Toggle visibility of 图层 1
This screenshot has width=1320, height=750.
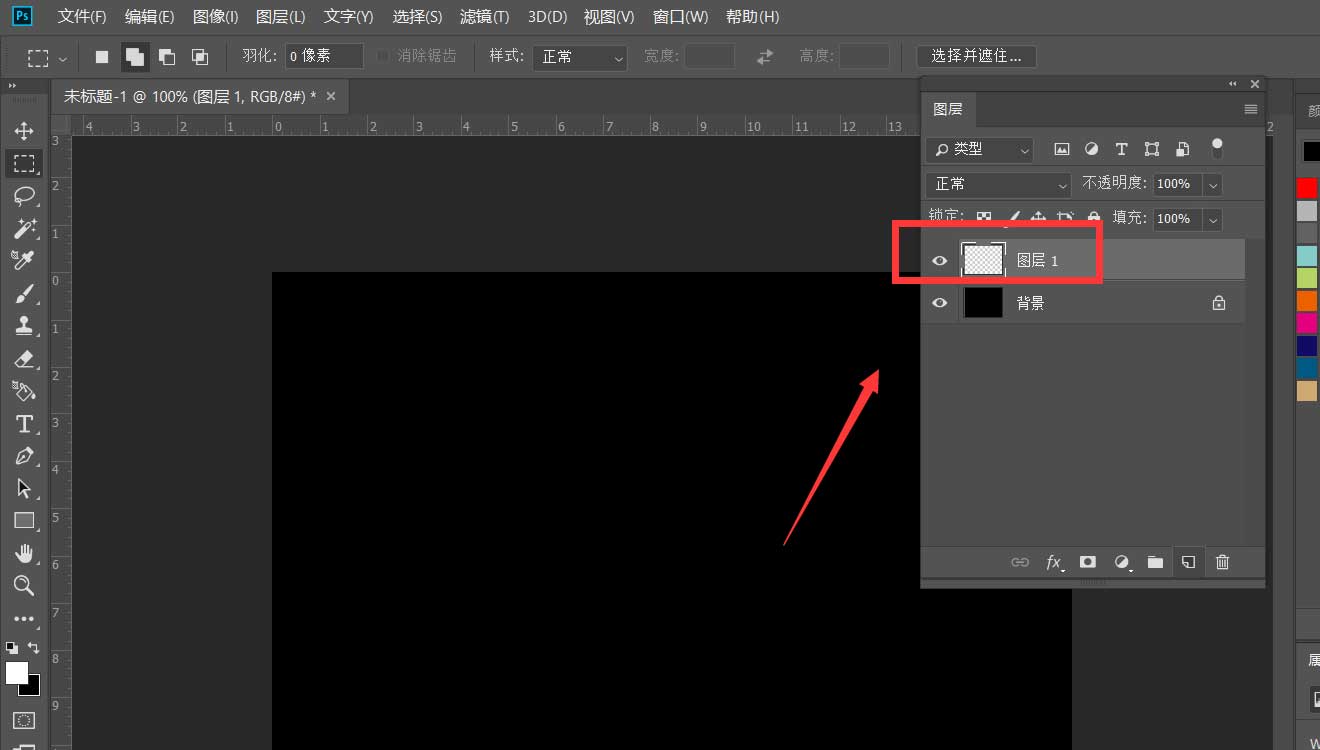pos(939,259)
